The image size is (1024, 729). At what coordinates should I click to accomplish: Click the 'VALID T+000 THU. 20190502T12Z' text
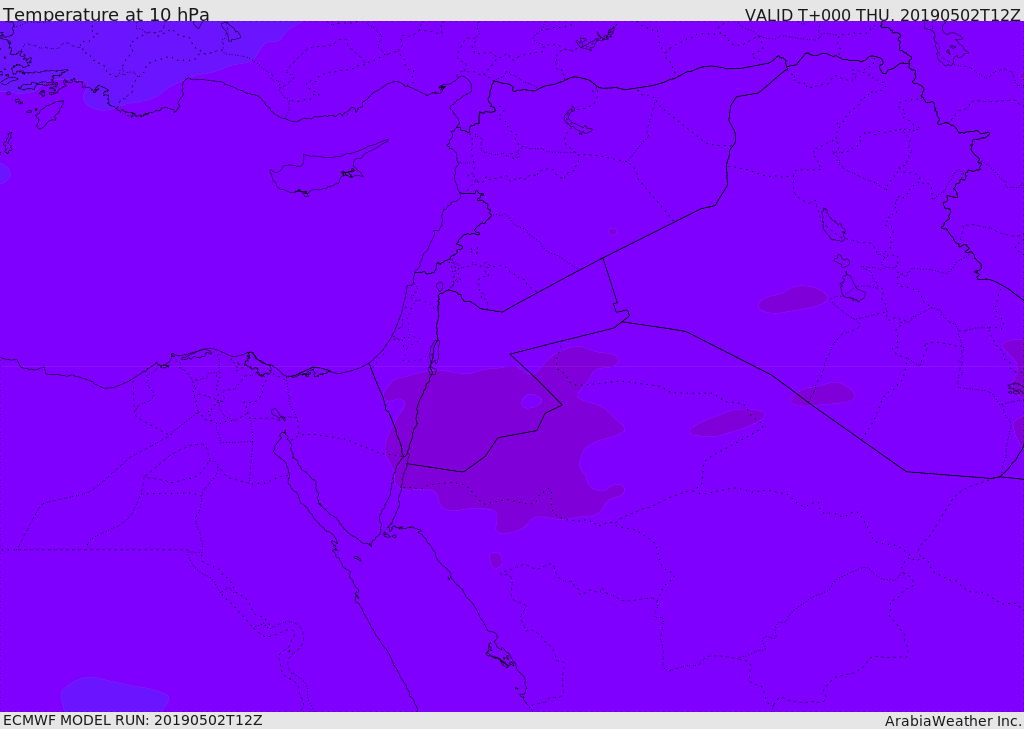pos(882,15)
